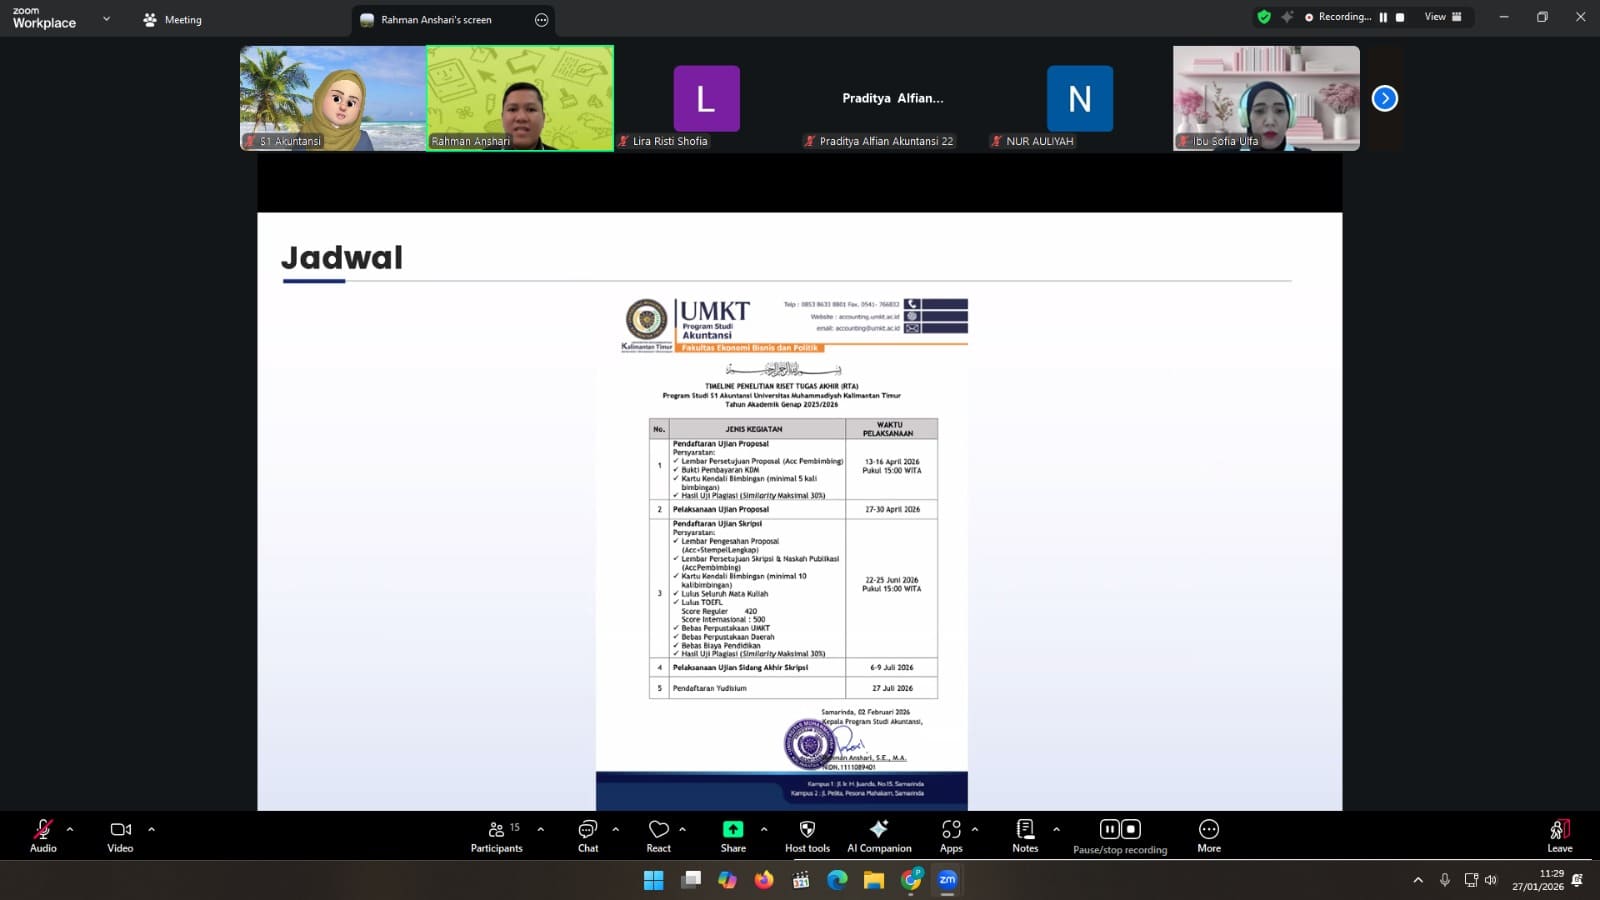
Task: Unmute the microphone Audio button
Action: pyautogui.click(x=43, y=835)
